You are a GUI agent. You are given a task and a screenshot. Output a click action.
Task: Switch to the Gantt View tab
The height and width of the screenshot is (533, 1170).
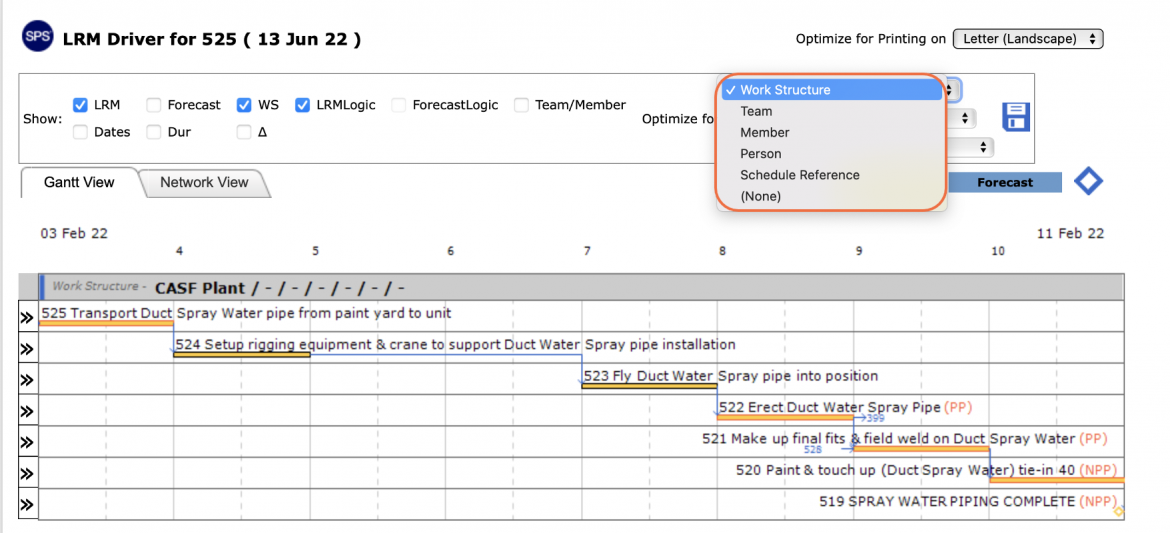[x=79, y=182]
